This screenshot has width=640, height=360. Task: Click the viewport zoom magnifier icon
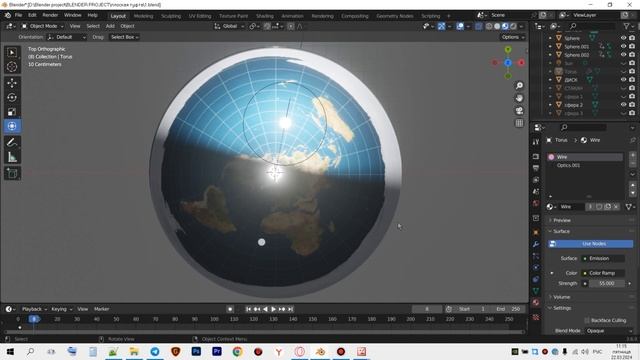tap(519, 86)
